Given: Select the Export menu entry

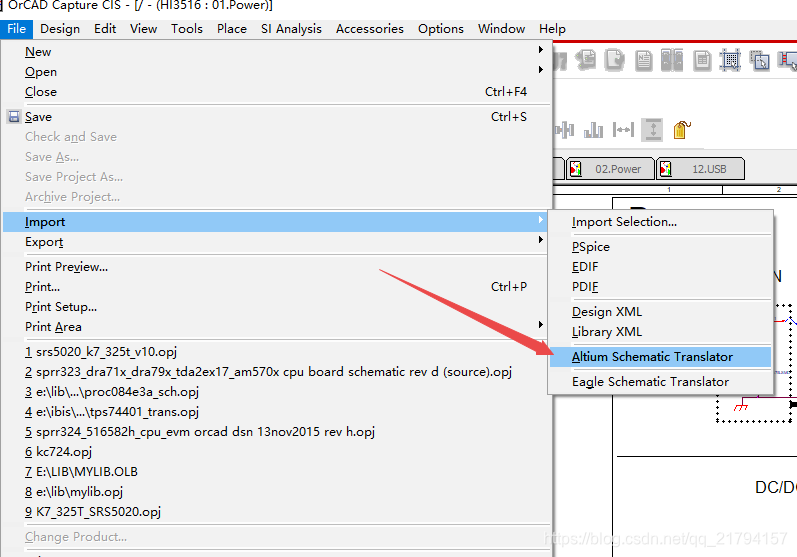Looking at the screenshot, I should pos(277,242).
